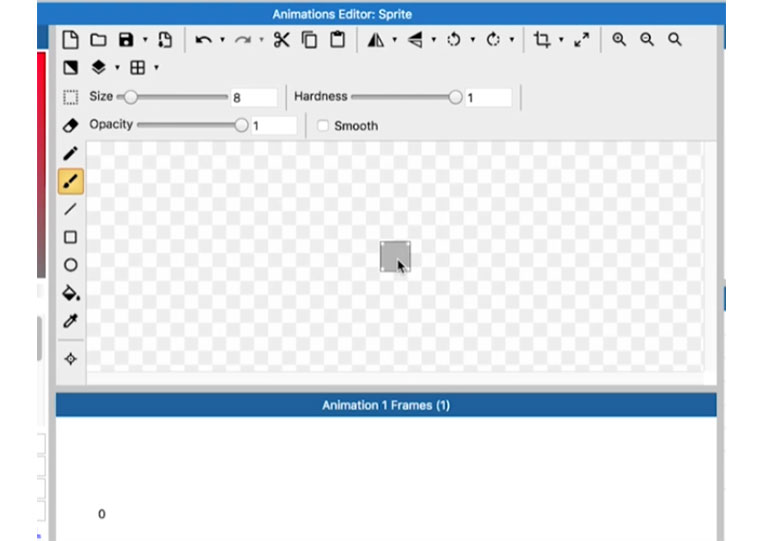
Task: Select the Eraser tool
Action: [71, 126]
